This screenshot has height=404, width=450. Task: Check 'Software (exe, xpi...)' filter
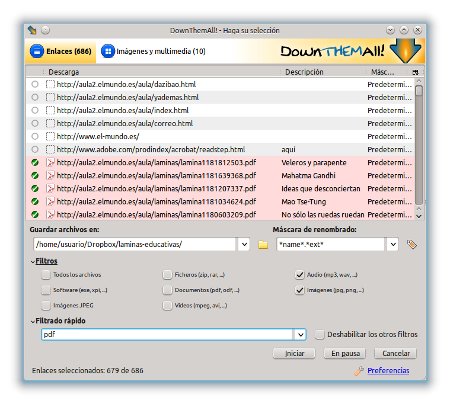(x=46, y=290)
